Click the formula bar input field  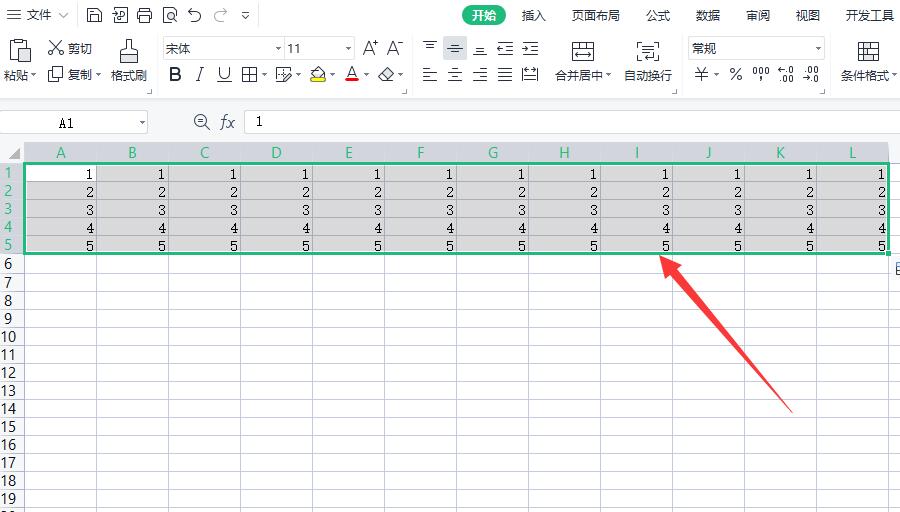point(572,122)
